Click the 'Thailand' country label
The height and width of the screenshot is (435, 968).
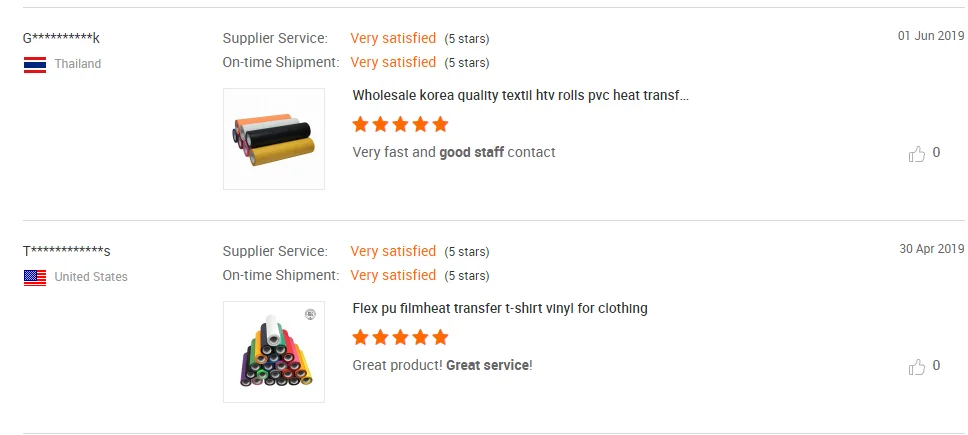78,64
